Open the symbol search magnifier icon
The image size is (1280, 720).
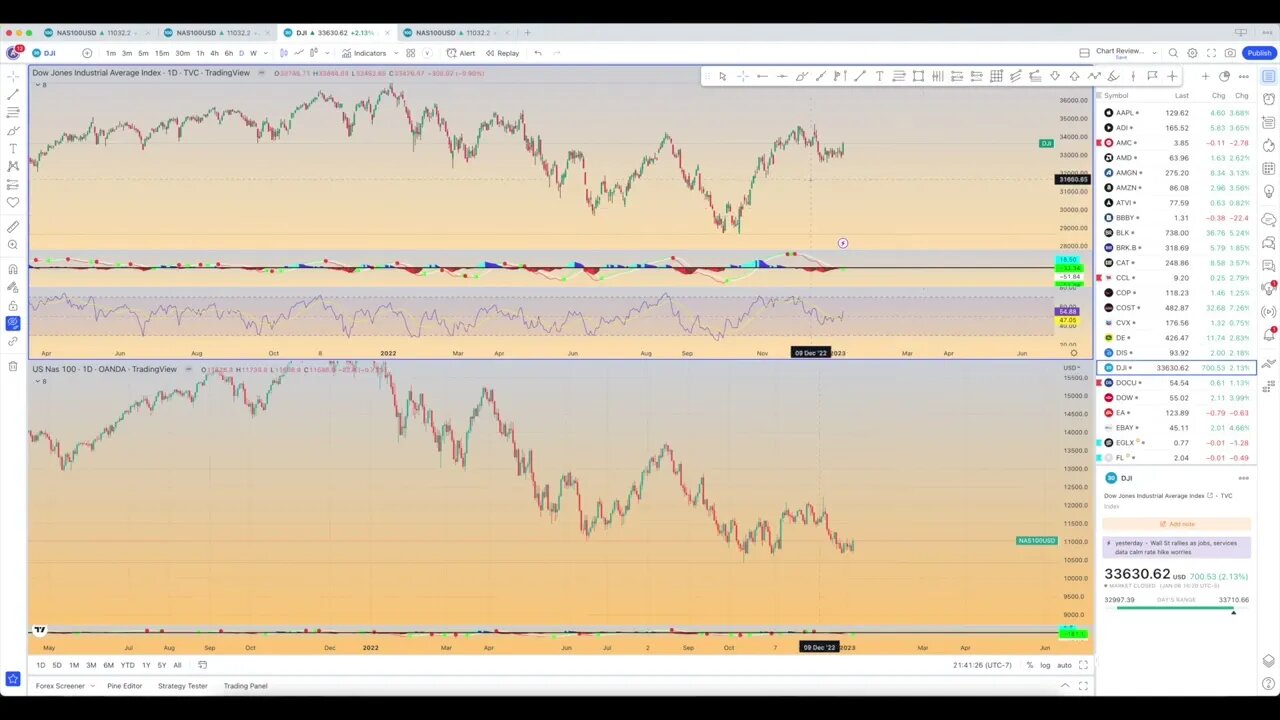1173,53
